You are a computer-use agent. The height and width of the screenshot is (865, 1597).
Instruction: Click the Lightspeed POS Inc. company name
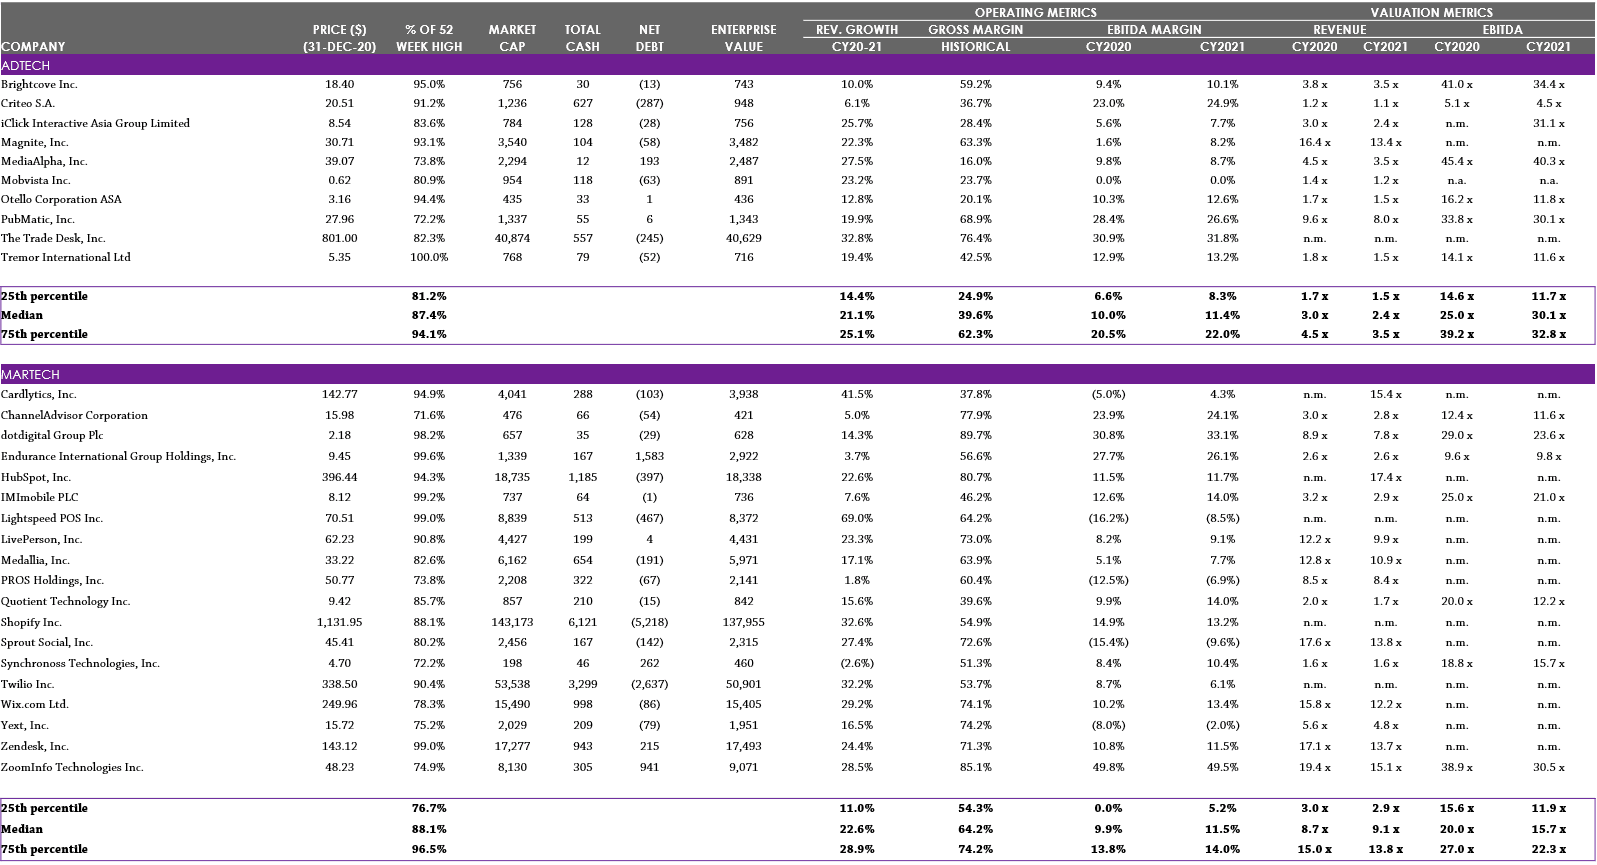pyautogui.click(x=52, y=518)
